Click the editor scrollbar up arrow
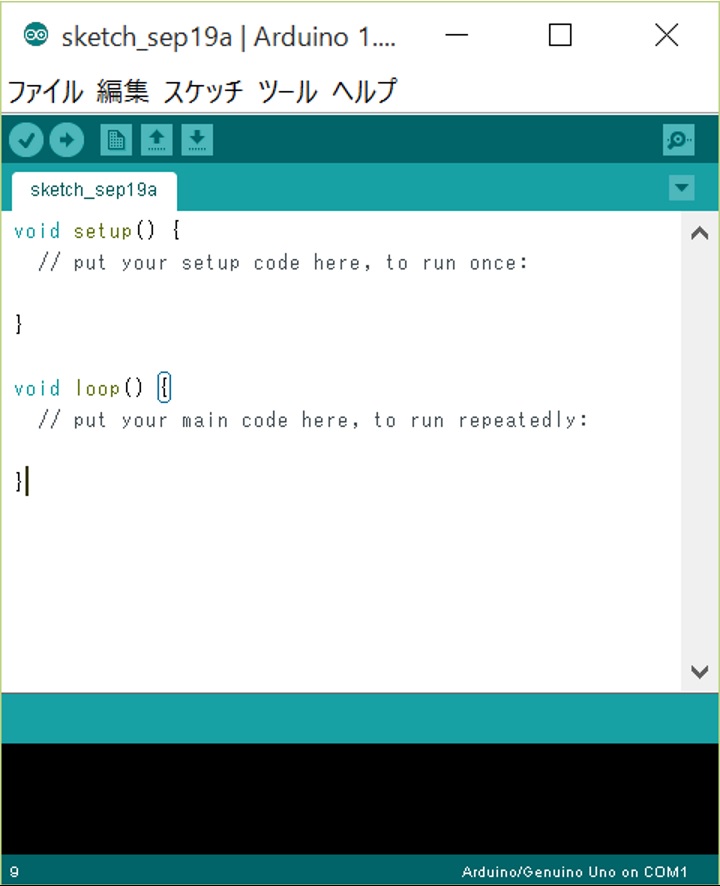 [700, 233]
